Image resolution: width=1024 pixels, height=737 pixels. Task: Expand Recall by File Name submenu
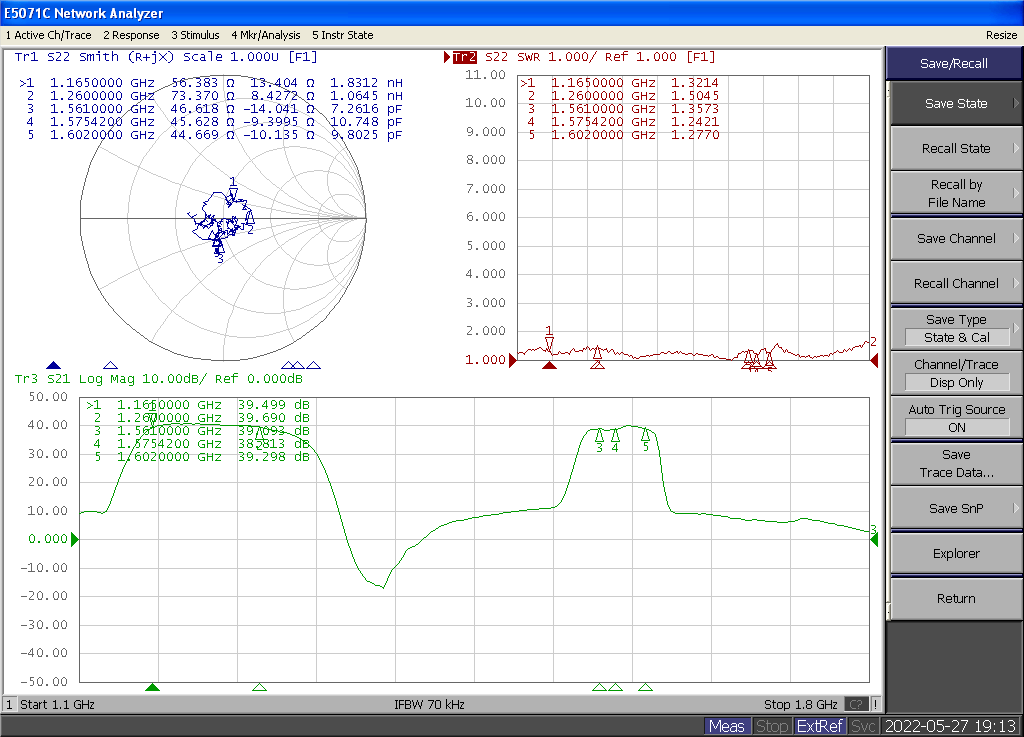coord(957,193)
